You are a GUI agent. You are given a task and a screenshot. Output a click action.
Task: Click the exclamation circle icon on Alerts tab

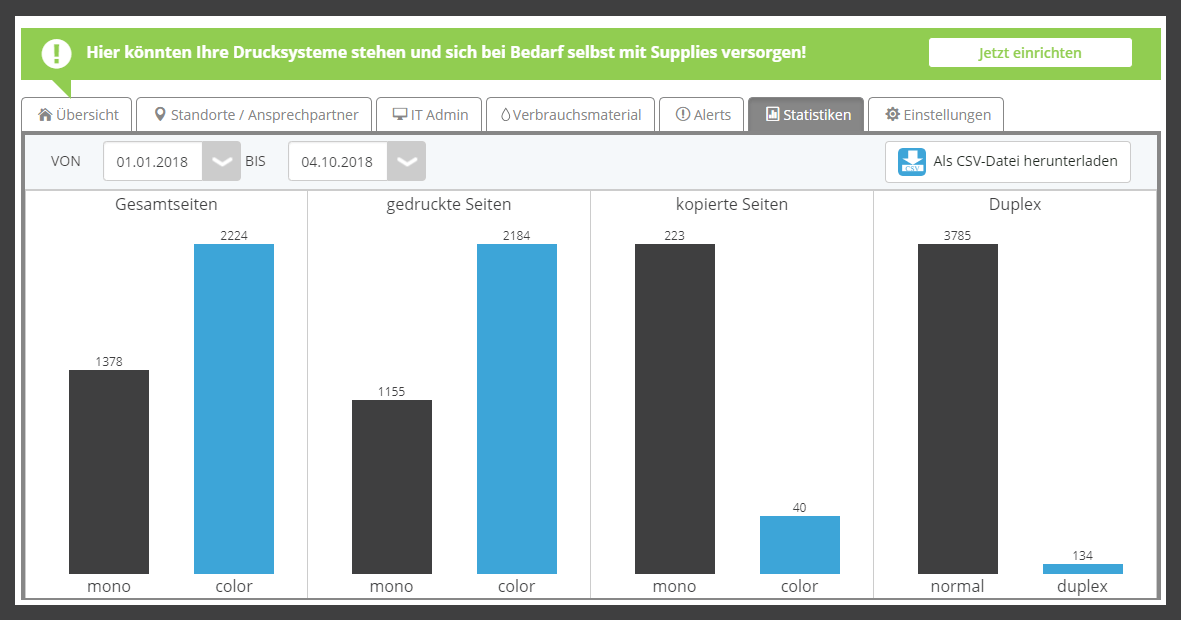(x=682, y=115)
